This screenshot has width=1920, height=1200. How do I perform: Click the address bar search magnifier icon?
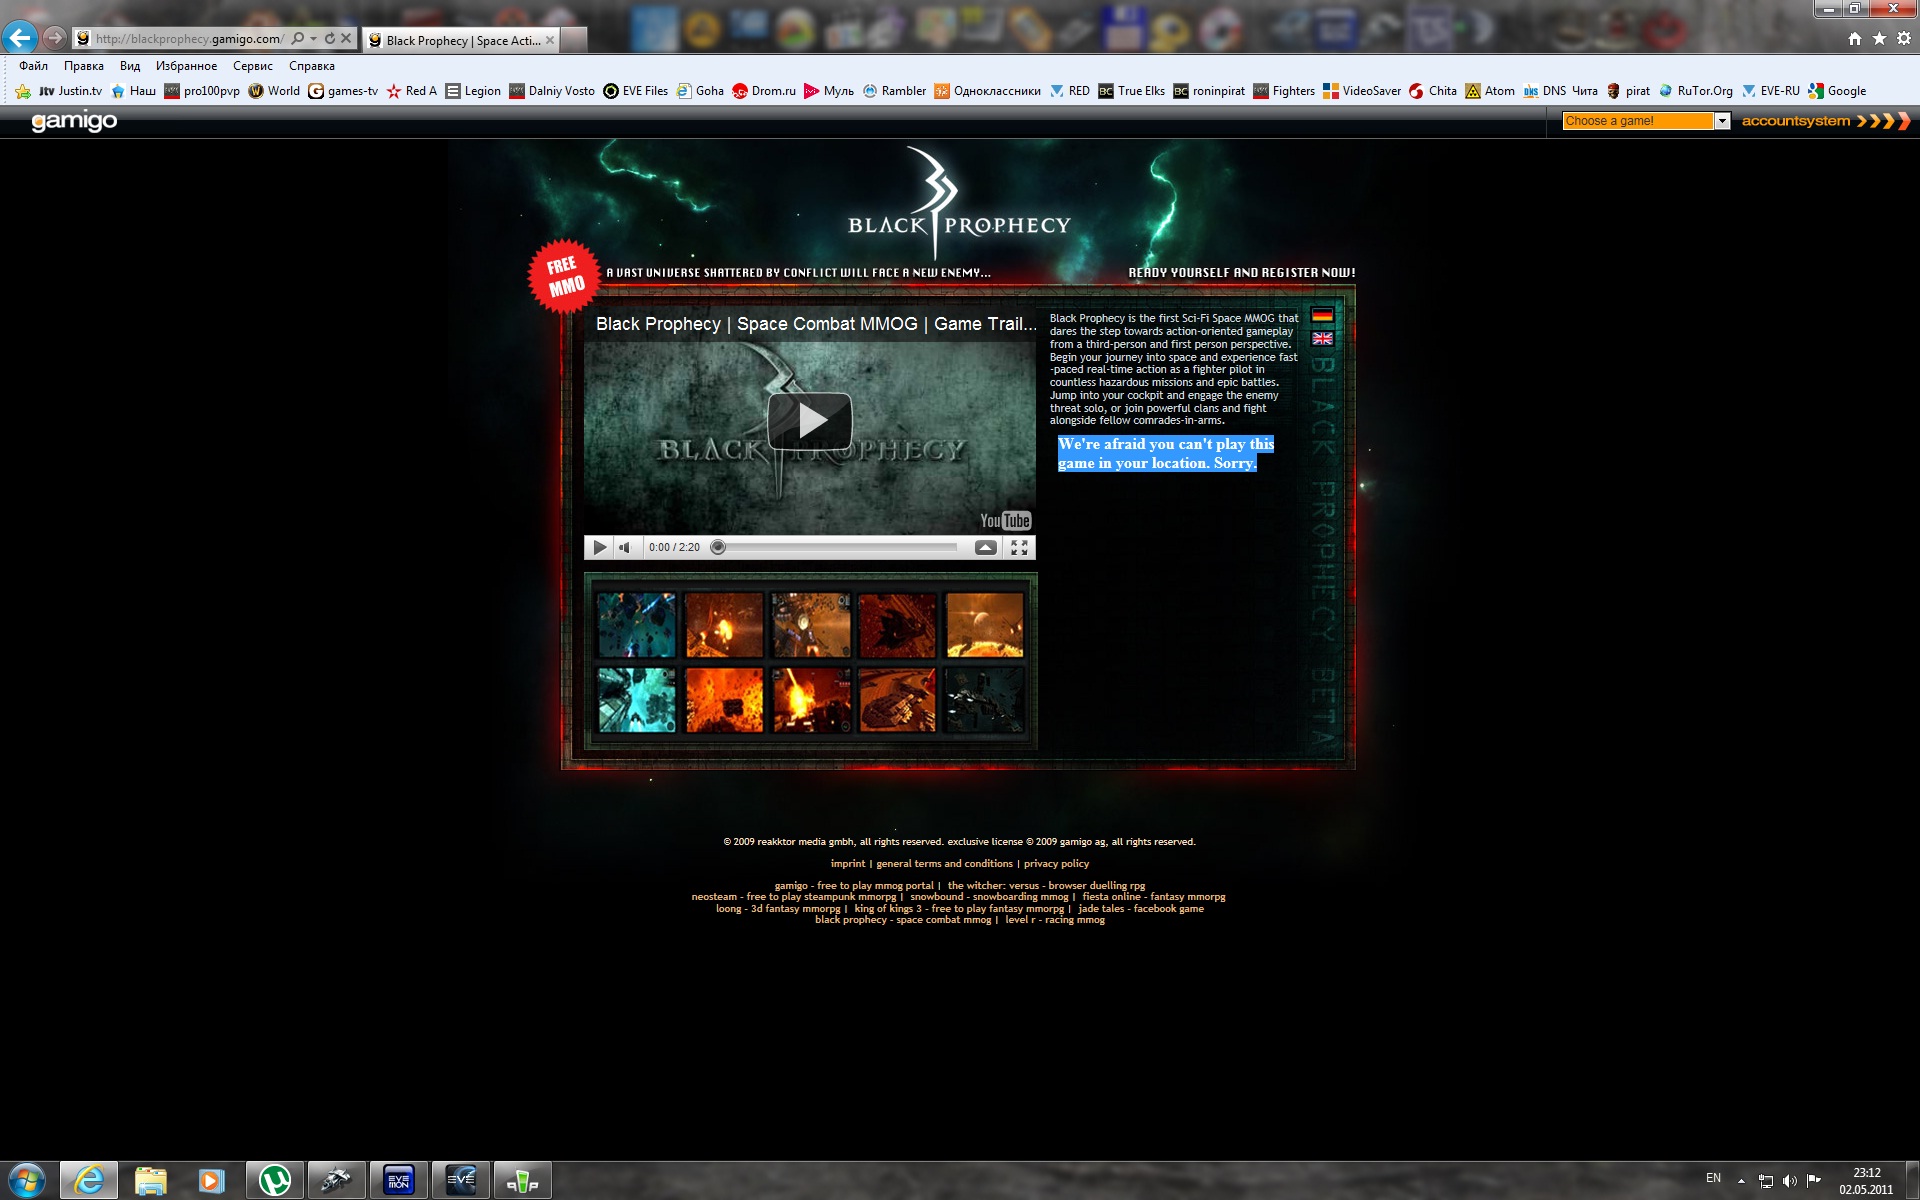point(297,38)
